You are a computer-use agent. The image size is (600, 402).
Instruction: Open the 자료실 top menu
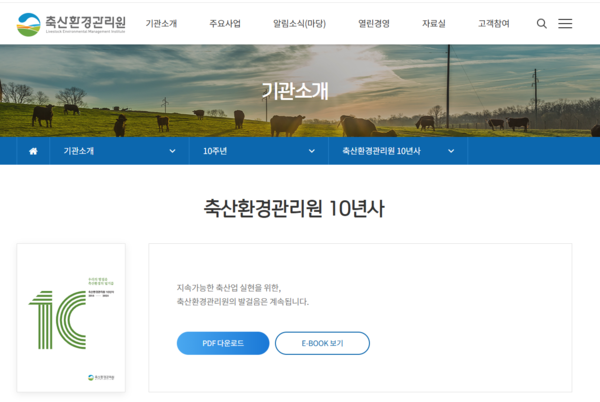point(434,23)
